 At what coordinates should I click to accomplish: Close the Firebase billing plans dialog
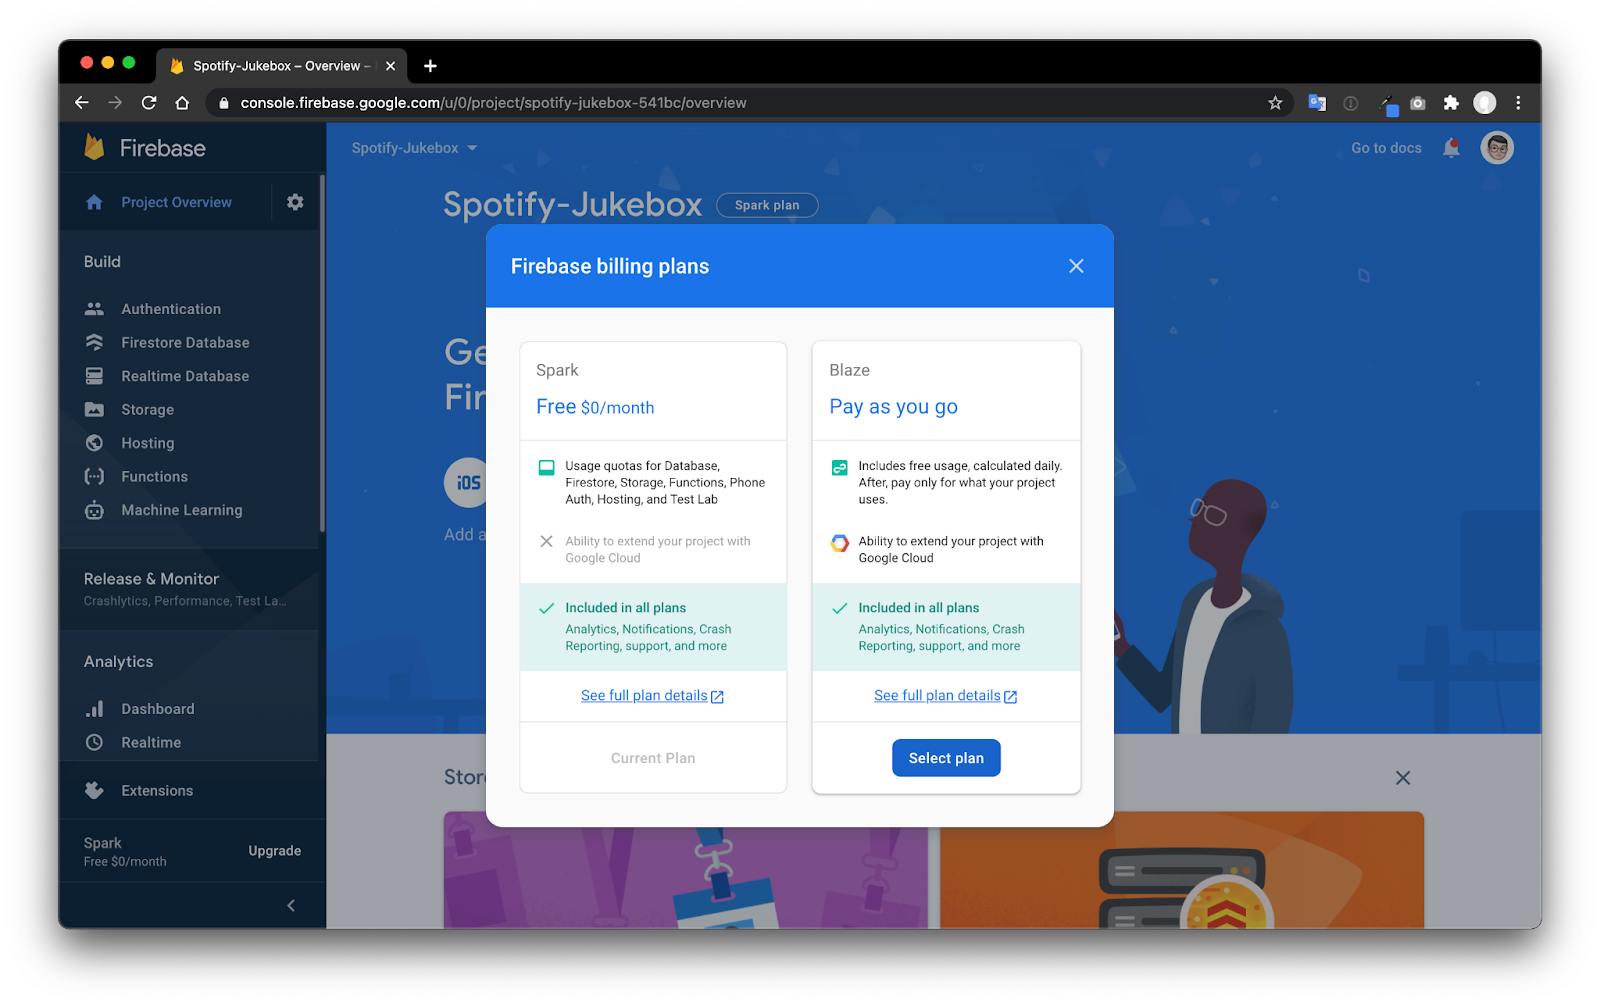(x=1076, y=266)
